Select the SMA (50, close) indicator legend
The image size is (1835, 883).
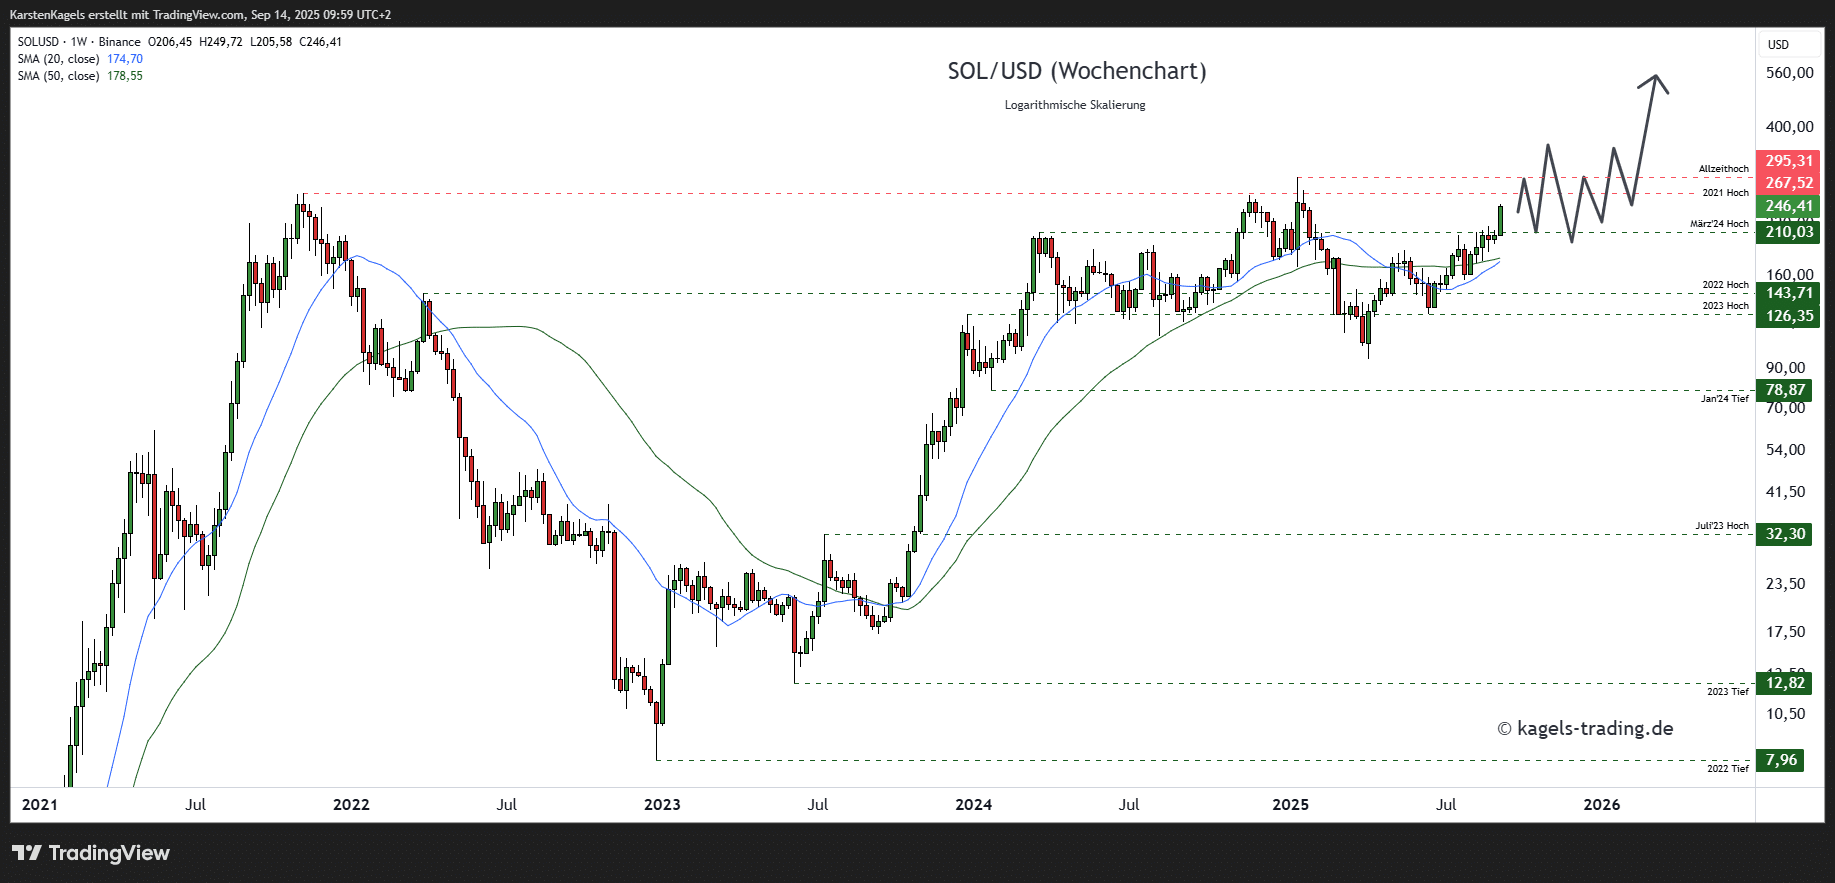pos(80,76)
